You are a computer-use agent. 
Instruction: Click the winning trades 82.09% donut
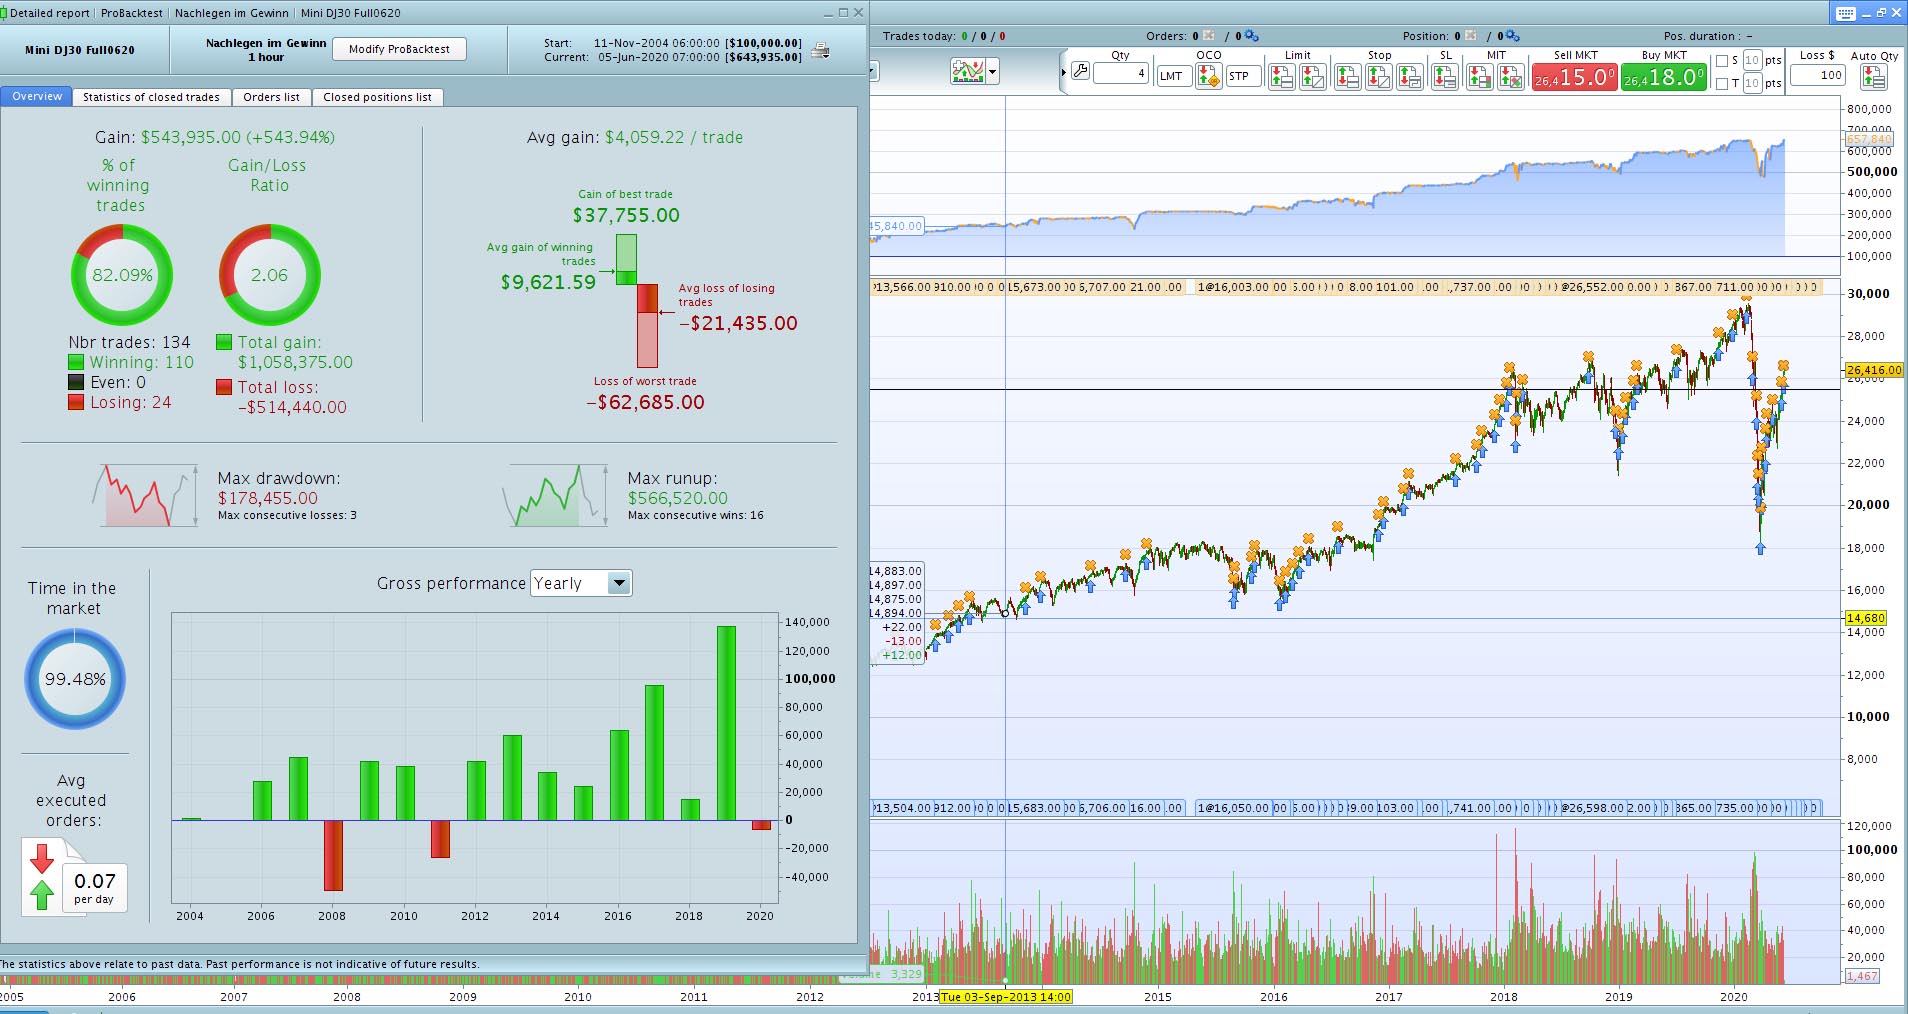click(121, 274)
